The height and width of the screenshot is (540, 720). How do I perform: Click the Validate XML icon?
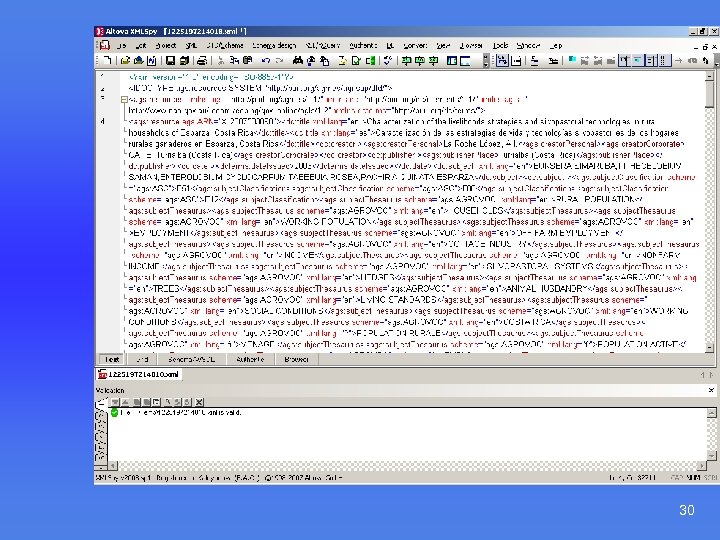[356, 60]
